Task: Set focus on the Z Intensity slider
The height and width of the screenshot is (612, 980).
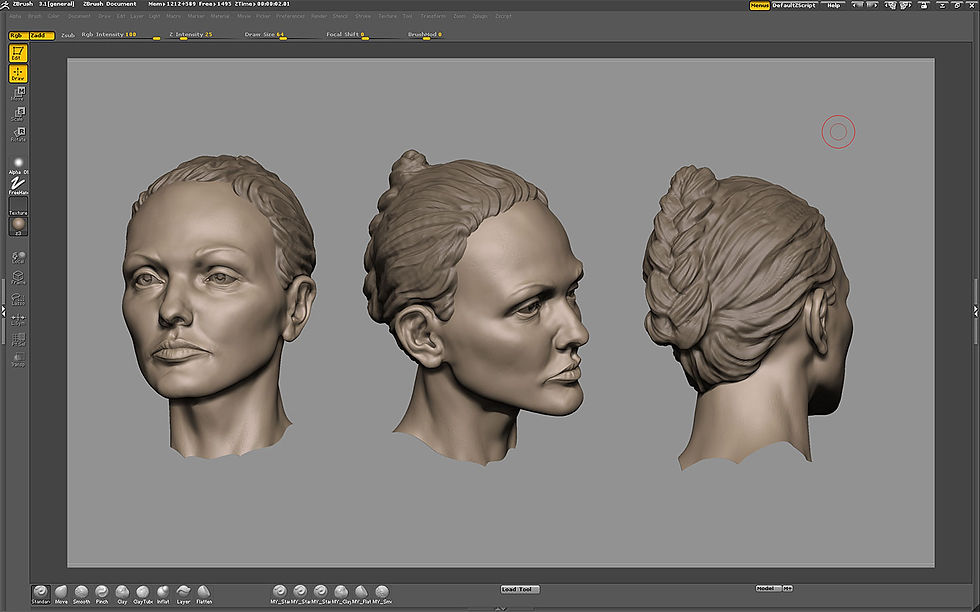Action: pos(193,33)
